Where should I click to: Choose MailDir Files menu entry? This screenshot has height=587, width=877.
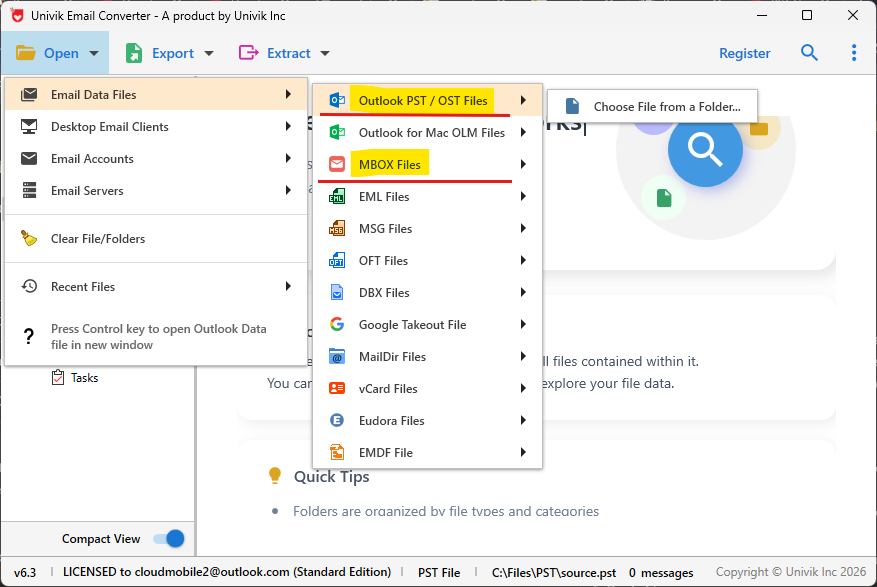[x=428, y=356]
